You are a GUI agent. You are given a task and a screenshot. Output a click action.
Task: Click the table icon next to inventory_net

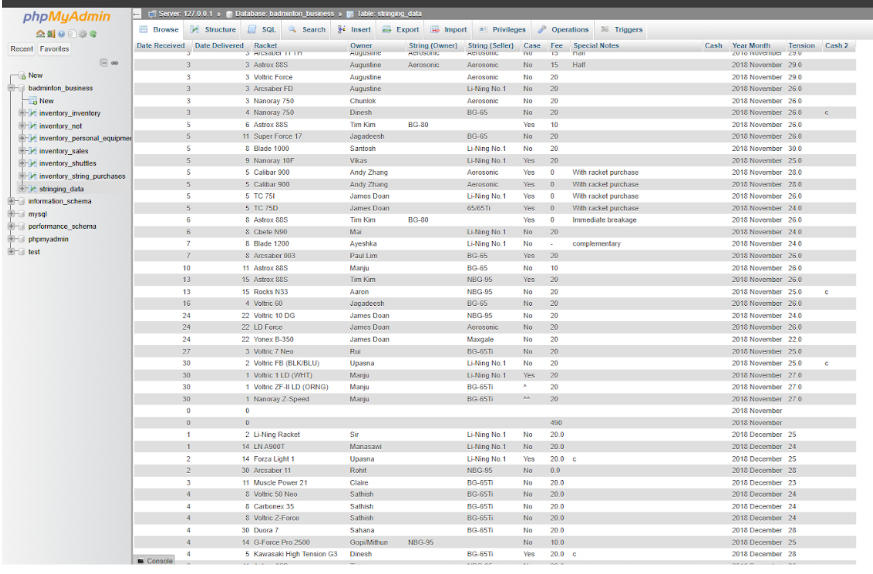tap(33, 126)
